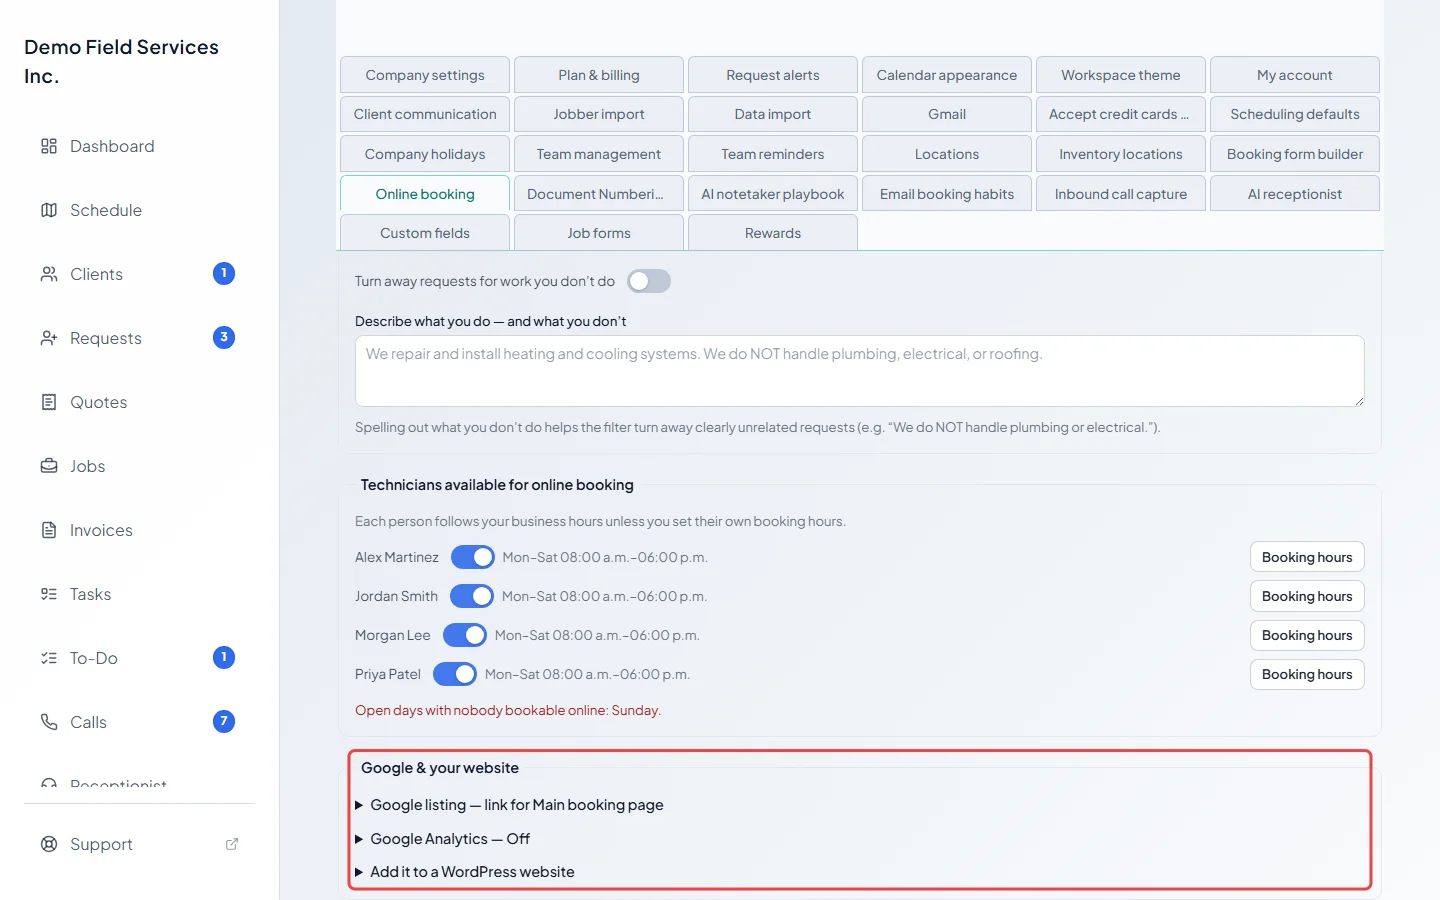This screenshot has width=1440, height=900.
Task: Open the Company settings tab
Action: tap(425, 75)
